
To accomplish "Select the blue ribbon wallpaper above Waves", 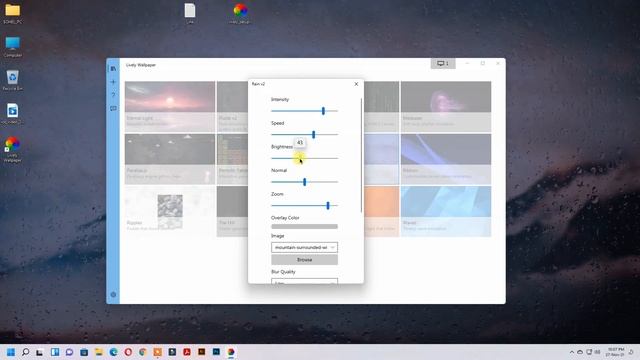I will click(x=446, y=159).
